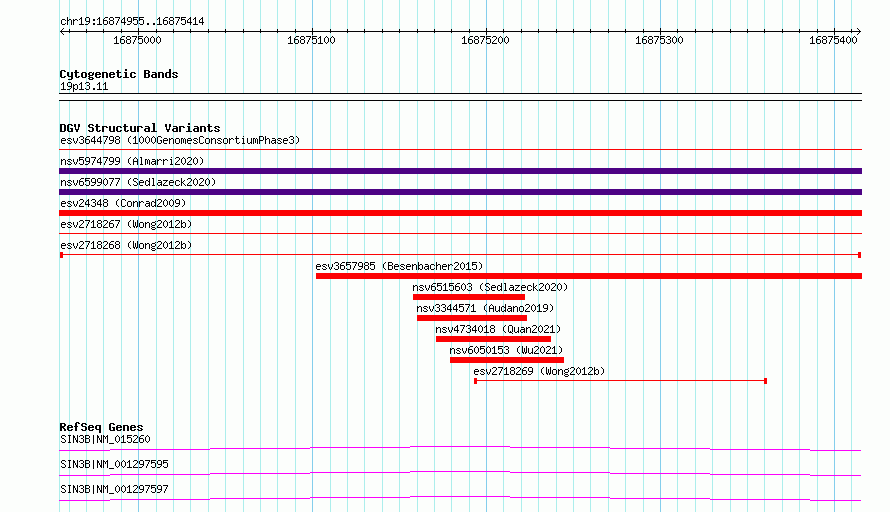Click the 19p13.11 band label

(84, 86)
